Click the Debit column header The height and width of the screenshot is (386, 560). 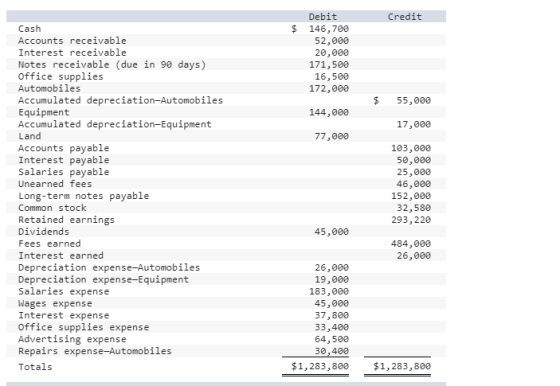pyautogui.click(x=322, y=17)
